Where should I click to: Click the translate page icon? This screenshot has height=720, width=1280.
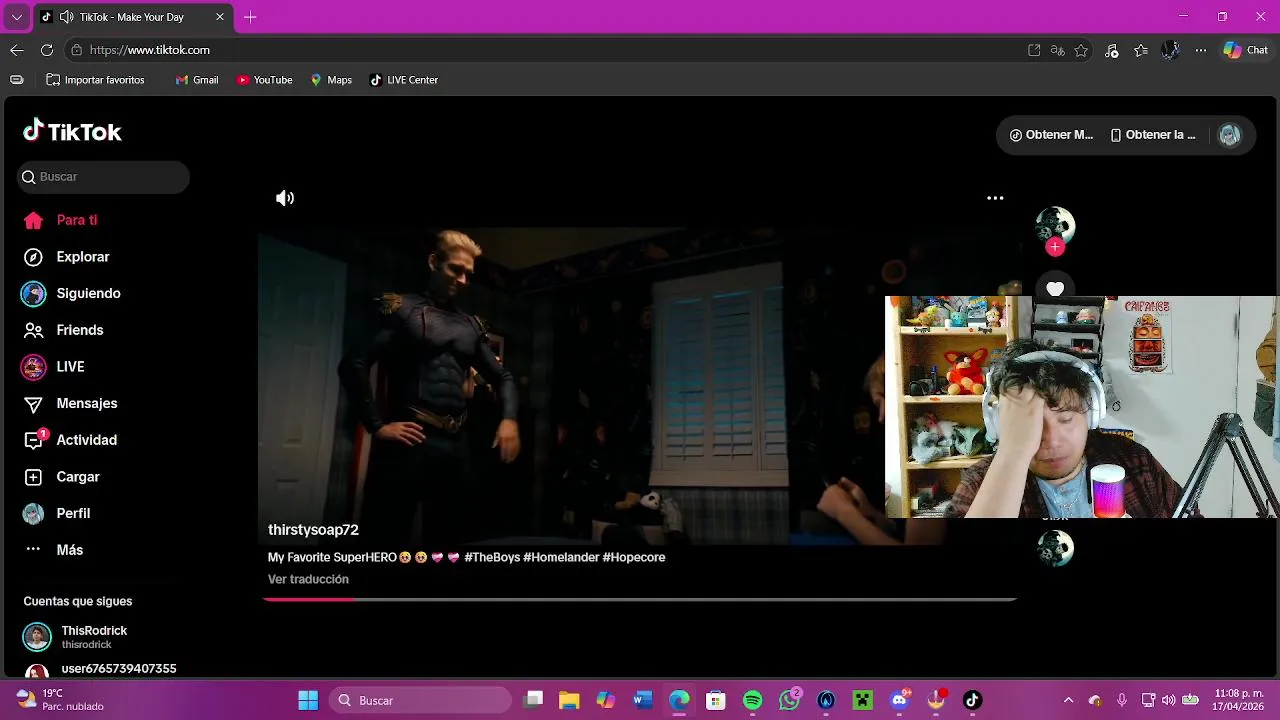[1058, 50]
